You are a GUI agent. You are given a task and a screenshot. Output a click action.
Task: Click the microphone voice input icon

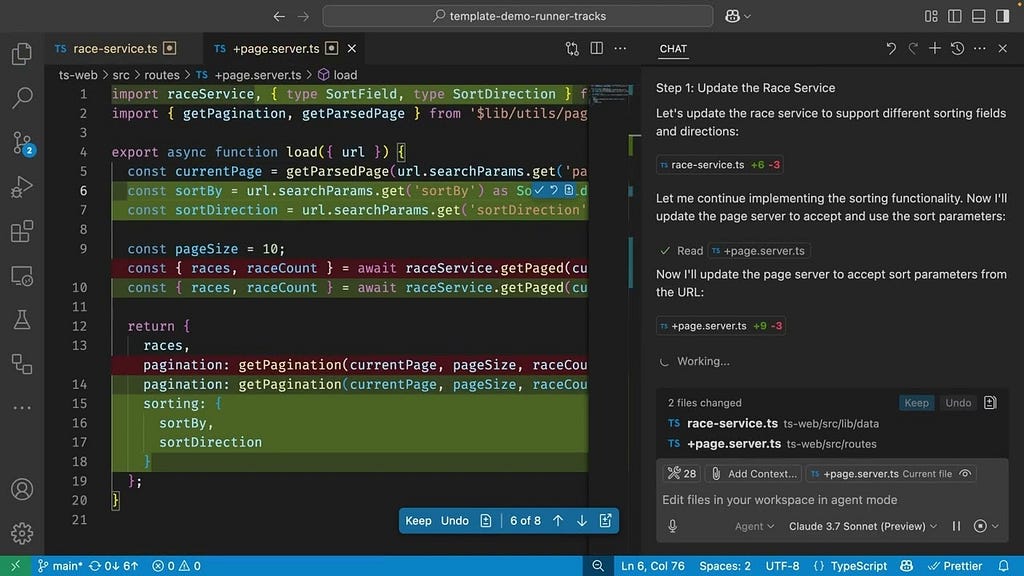673,526
